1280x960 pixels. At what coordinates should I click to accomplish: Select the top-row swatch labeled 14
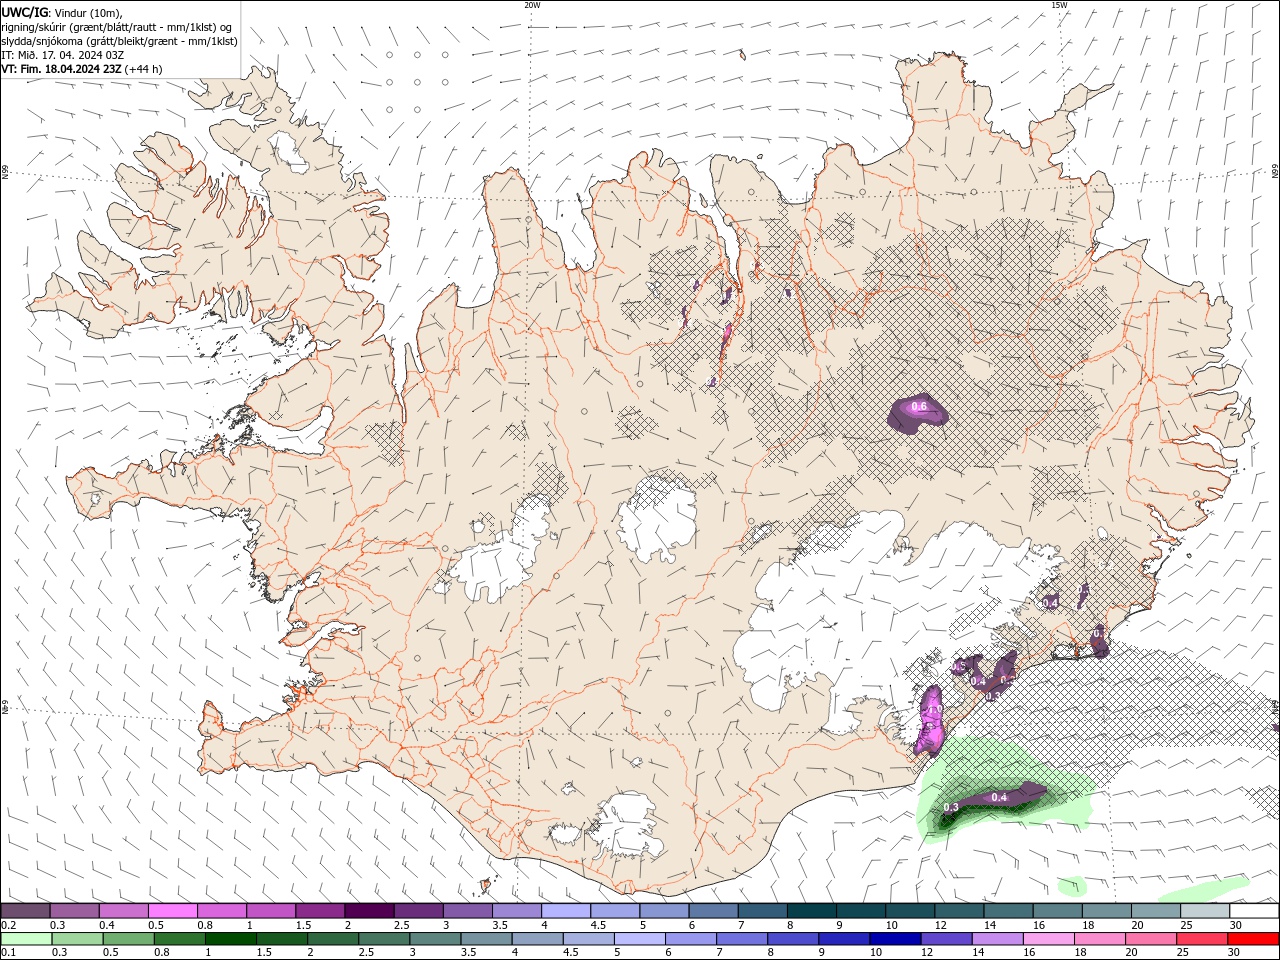[x=1008, y=911]
